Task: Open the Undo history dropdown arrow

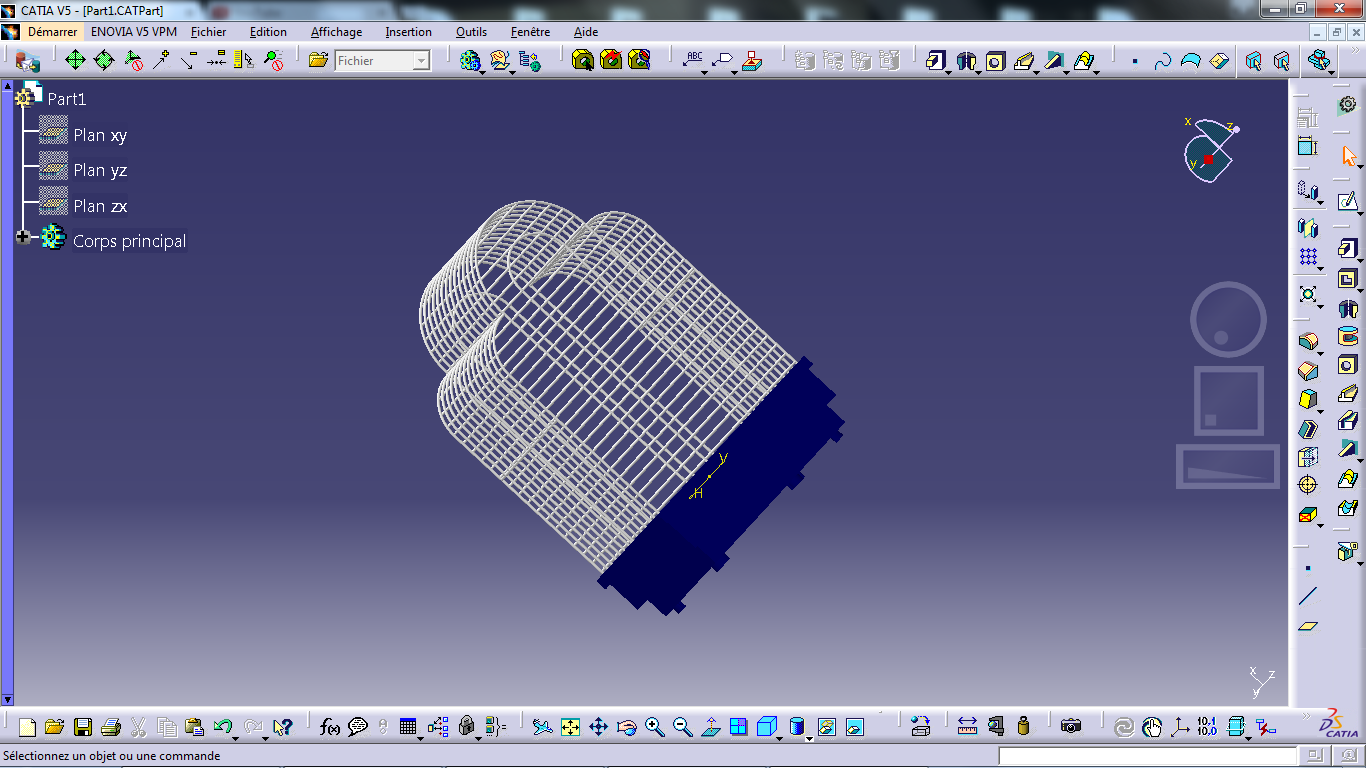Action: point(235,737)
